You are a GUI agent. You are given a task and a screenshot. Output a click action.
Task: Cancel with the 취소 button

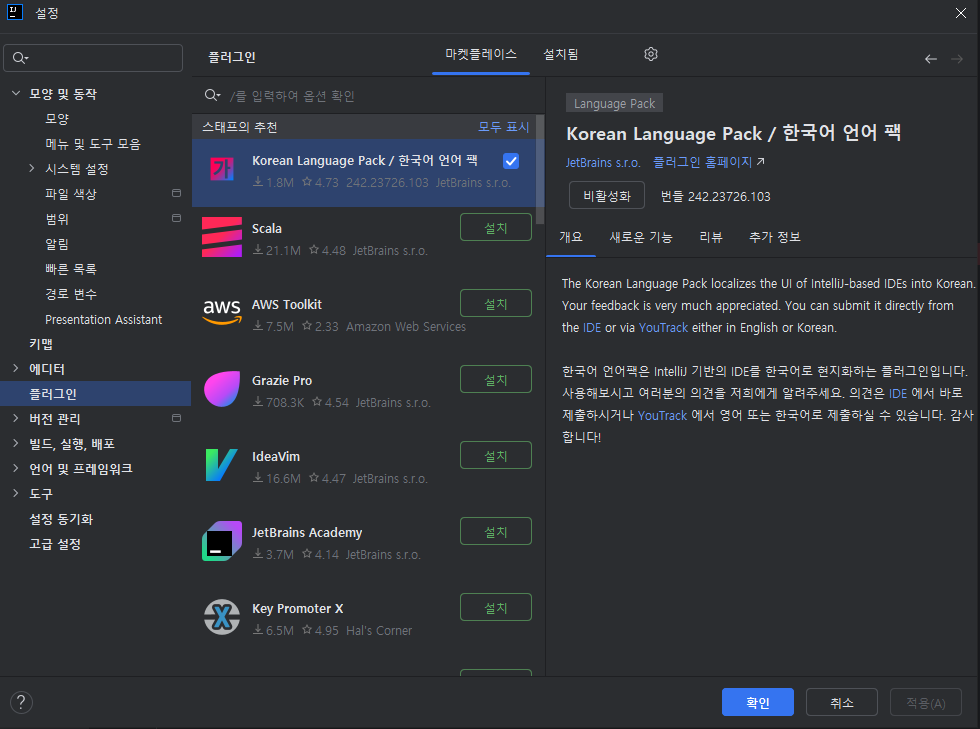point(842,702)
